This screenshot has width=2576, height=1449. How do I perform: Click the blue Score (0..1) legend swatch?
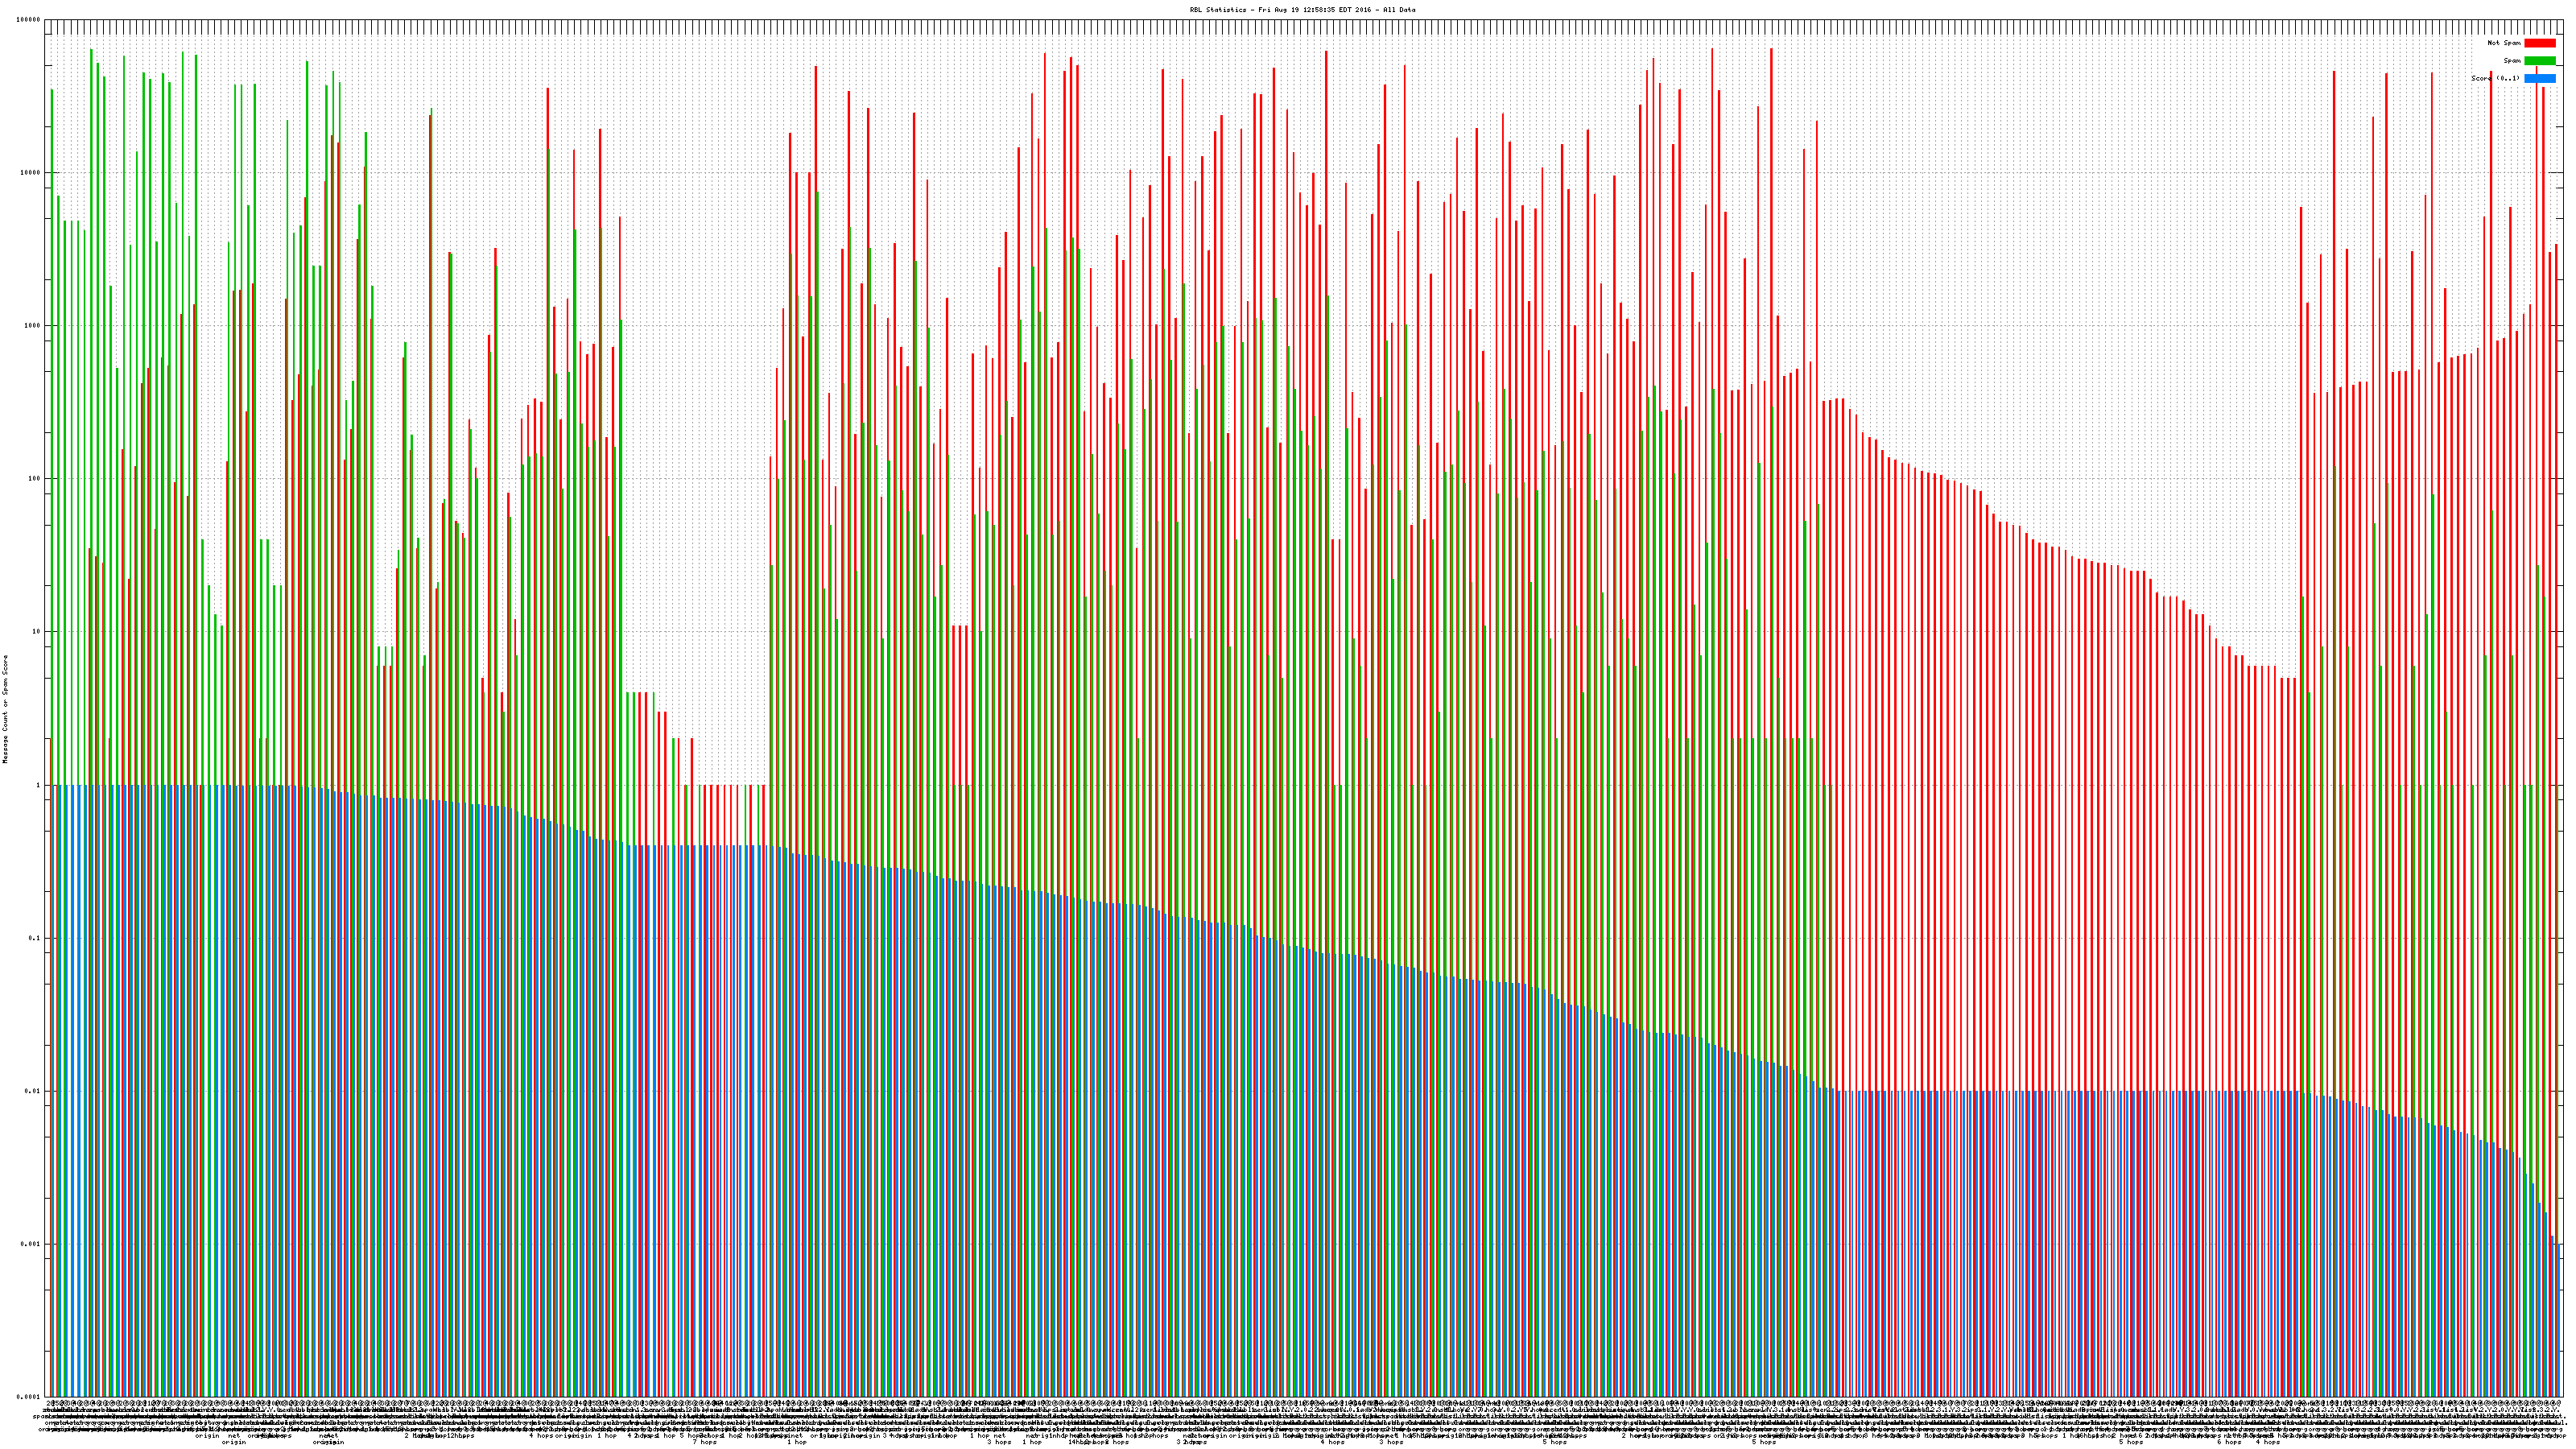pyautogui.click(x=2539, y=78)
